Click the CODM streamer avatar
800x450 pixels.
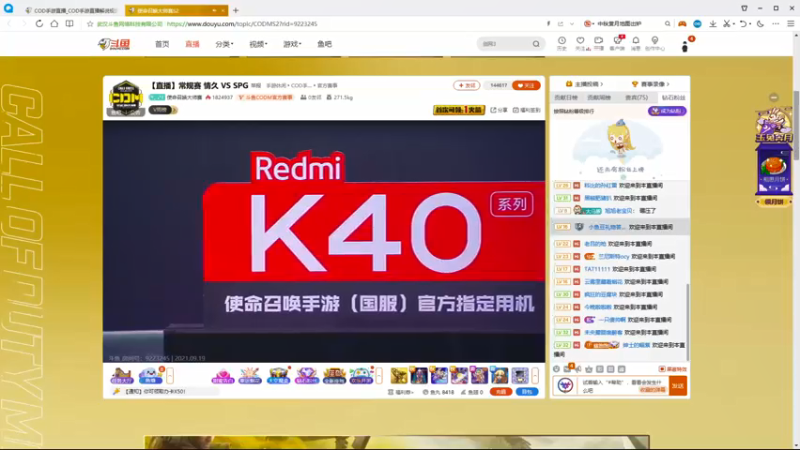(x=126, y=97)
